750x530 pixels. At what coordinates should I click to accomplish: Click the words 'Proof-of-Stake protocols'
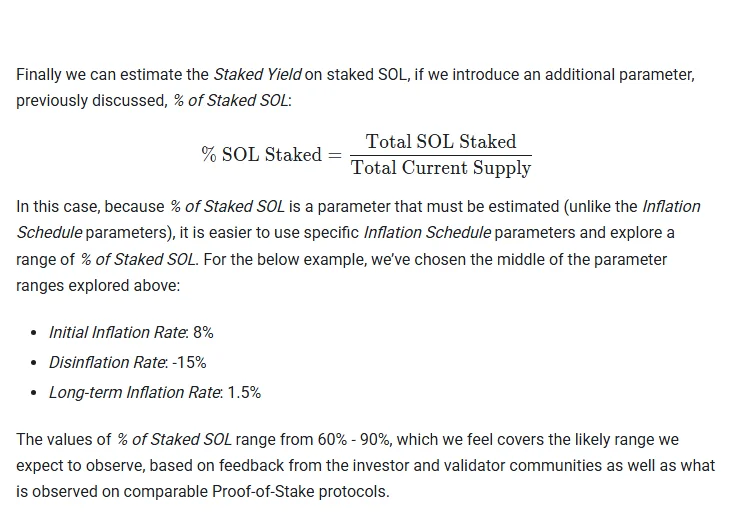(300, 491)
